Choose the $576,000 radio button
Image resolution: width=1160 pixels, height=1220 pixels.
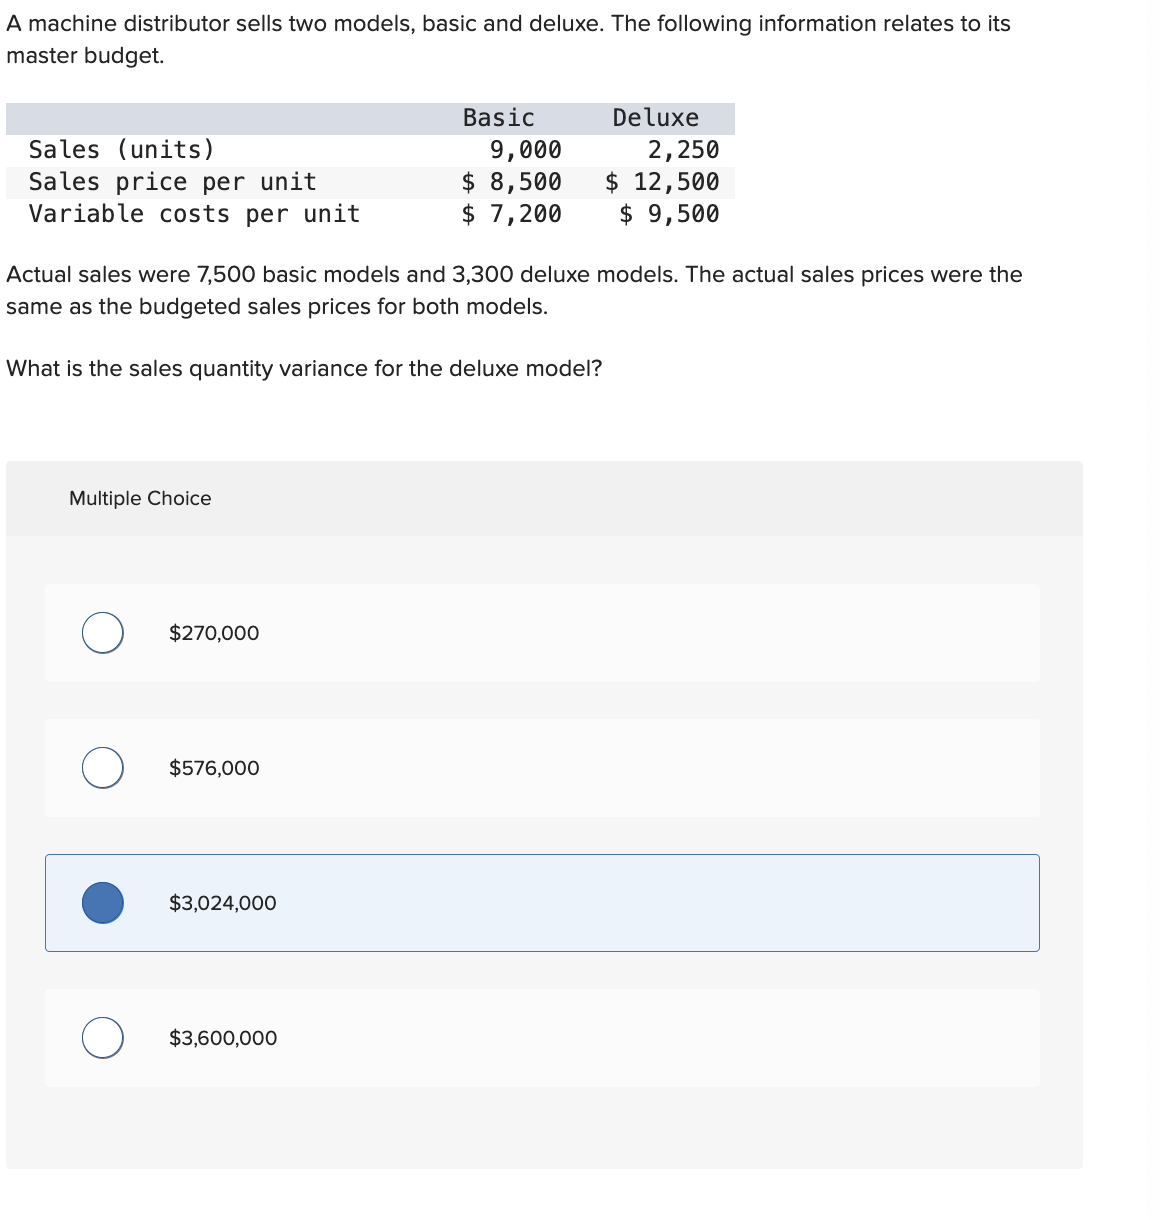pos(103,768)
